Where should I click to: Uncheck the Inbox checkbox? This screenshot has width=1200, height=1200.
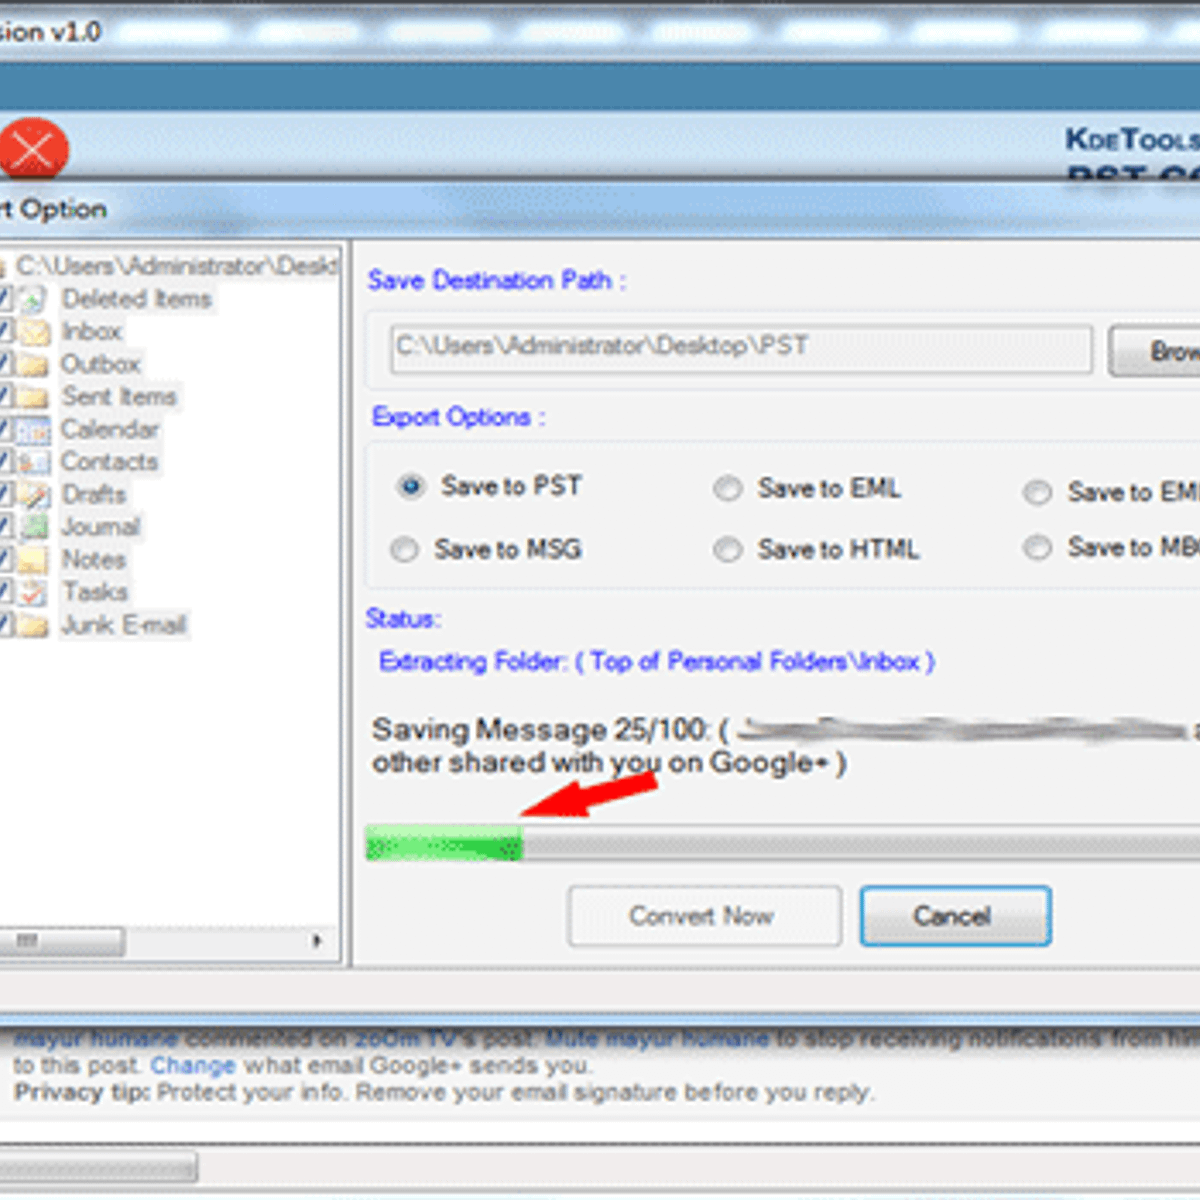[x=5, y=331]
